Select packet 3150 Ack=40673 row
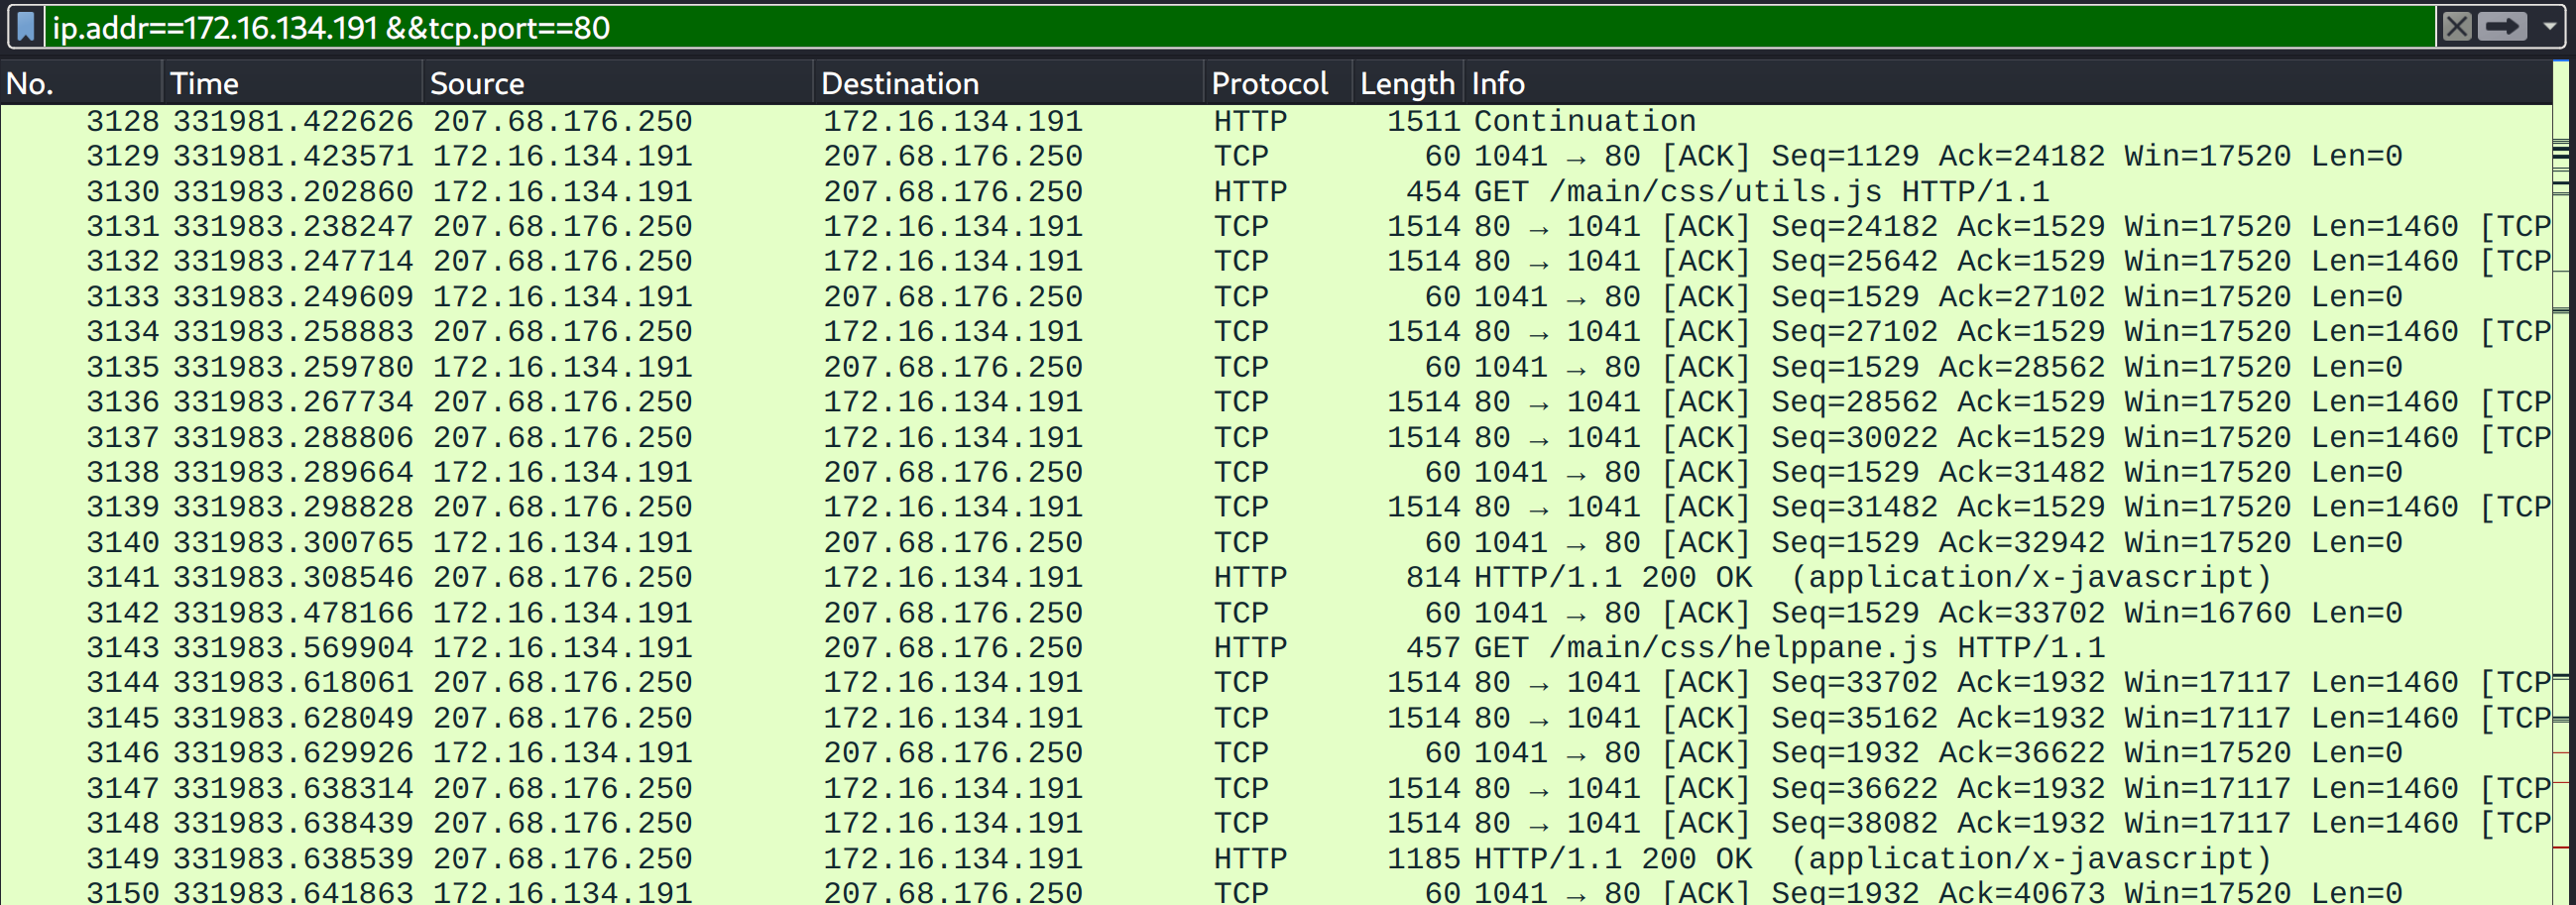 (x=1276, y=890)
